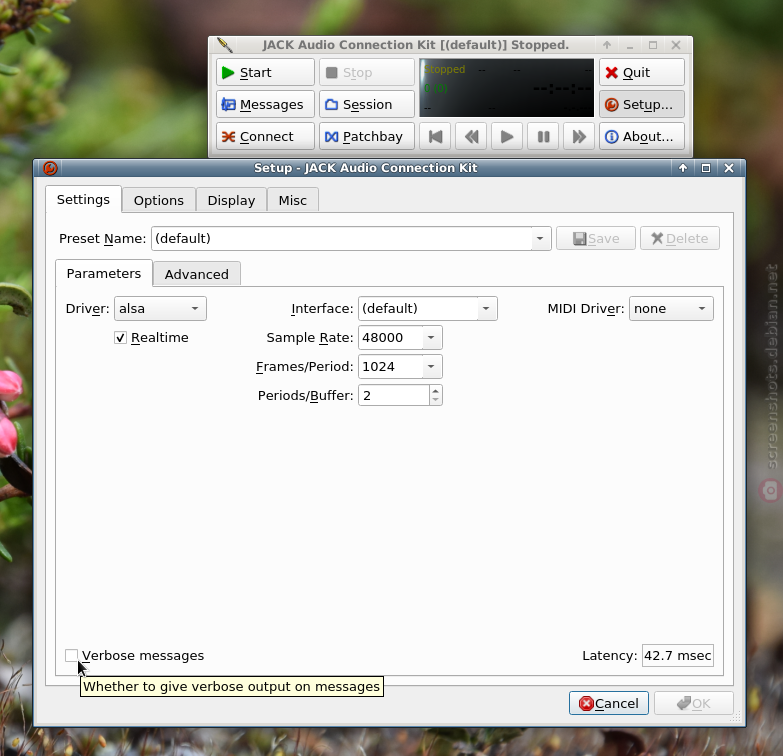Shade the Setup dialog with the up-arrow button

coord(683,168)
